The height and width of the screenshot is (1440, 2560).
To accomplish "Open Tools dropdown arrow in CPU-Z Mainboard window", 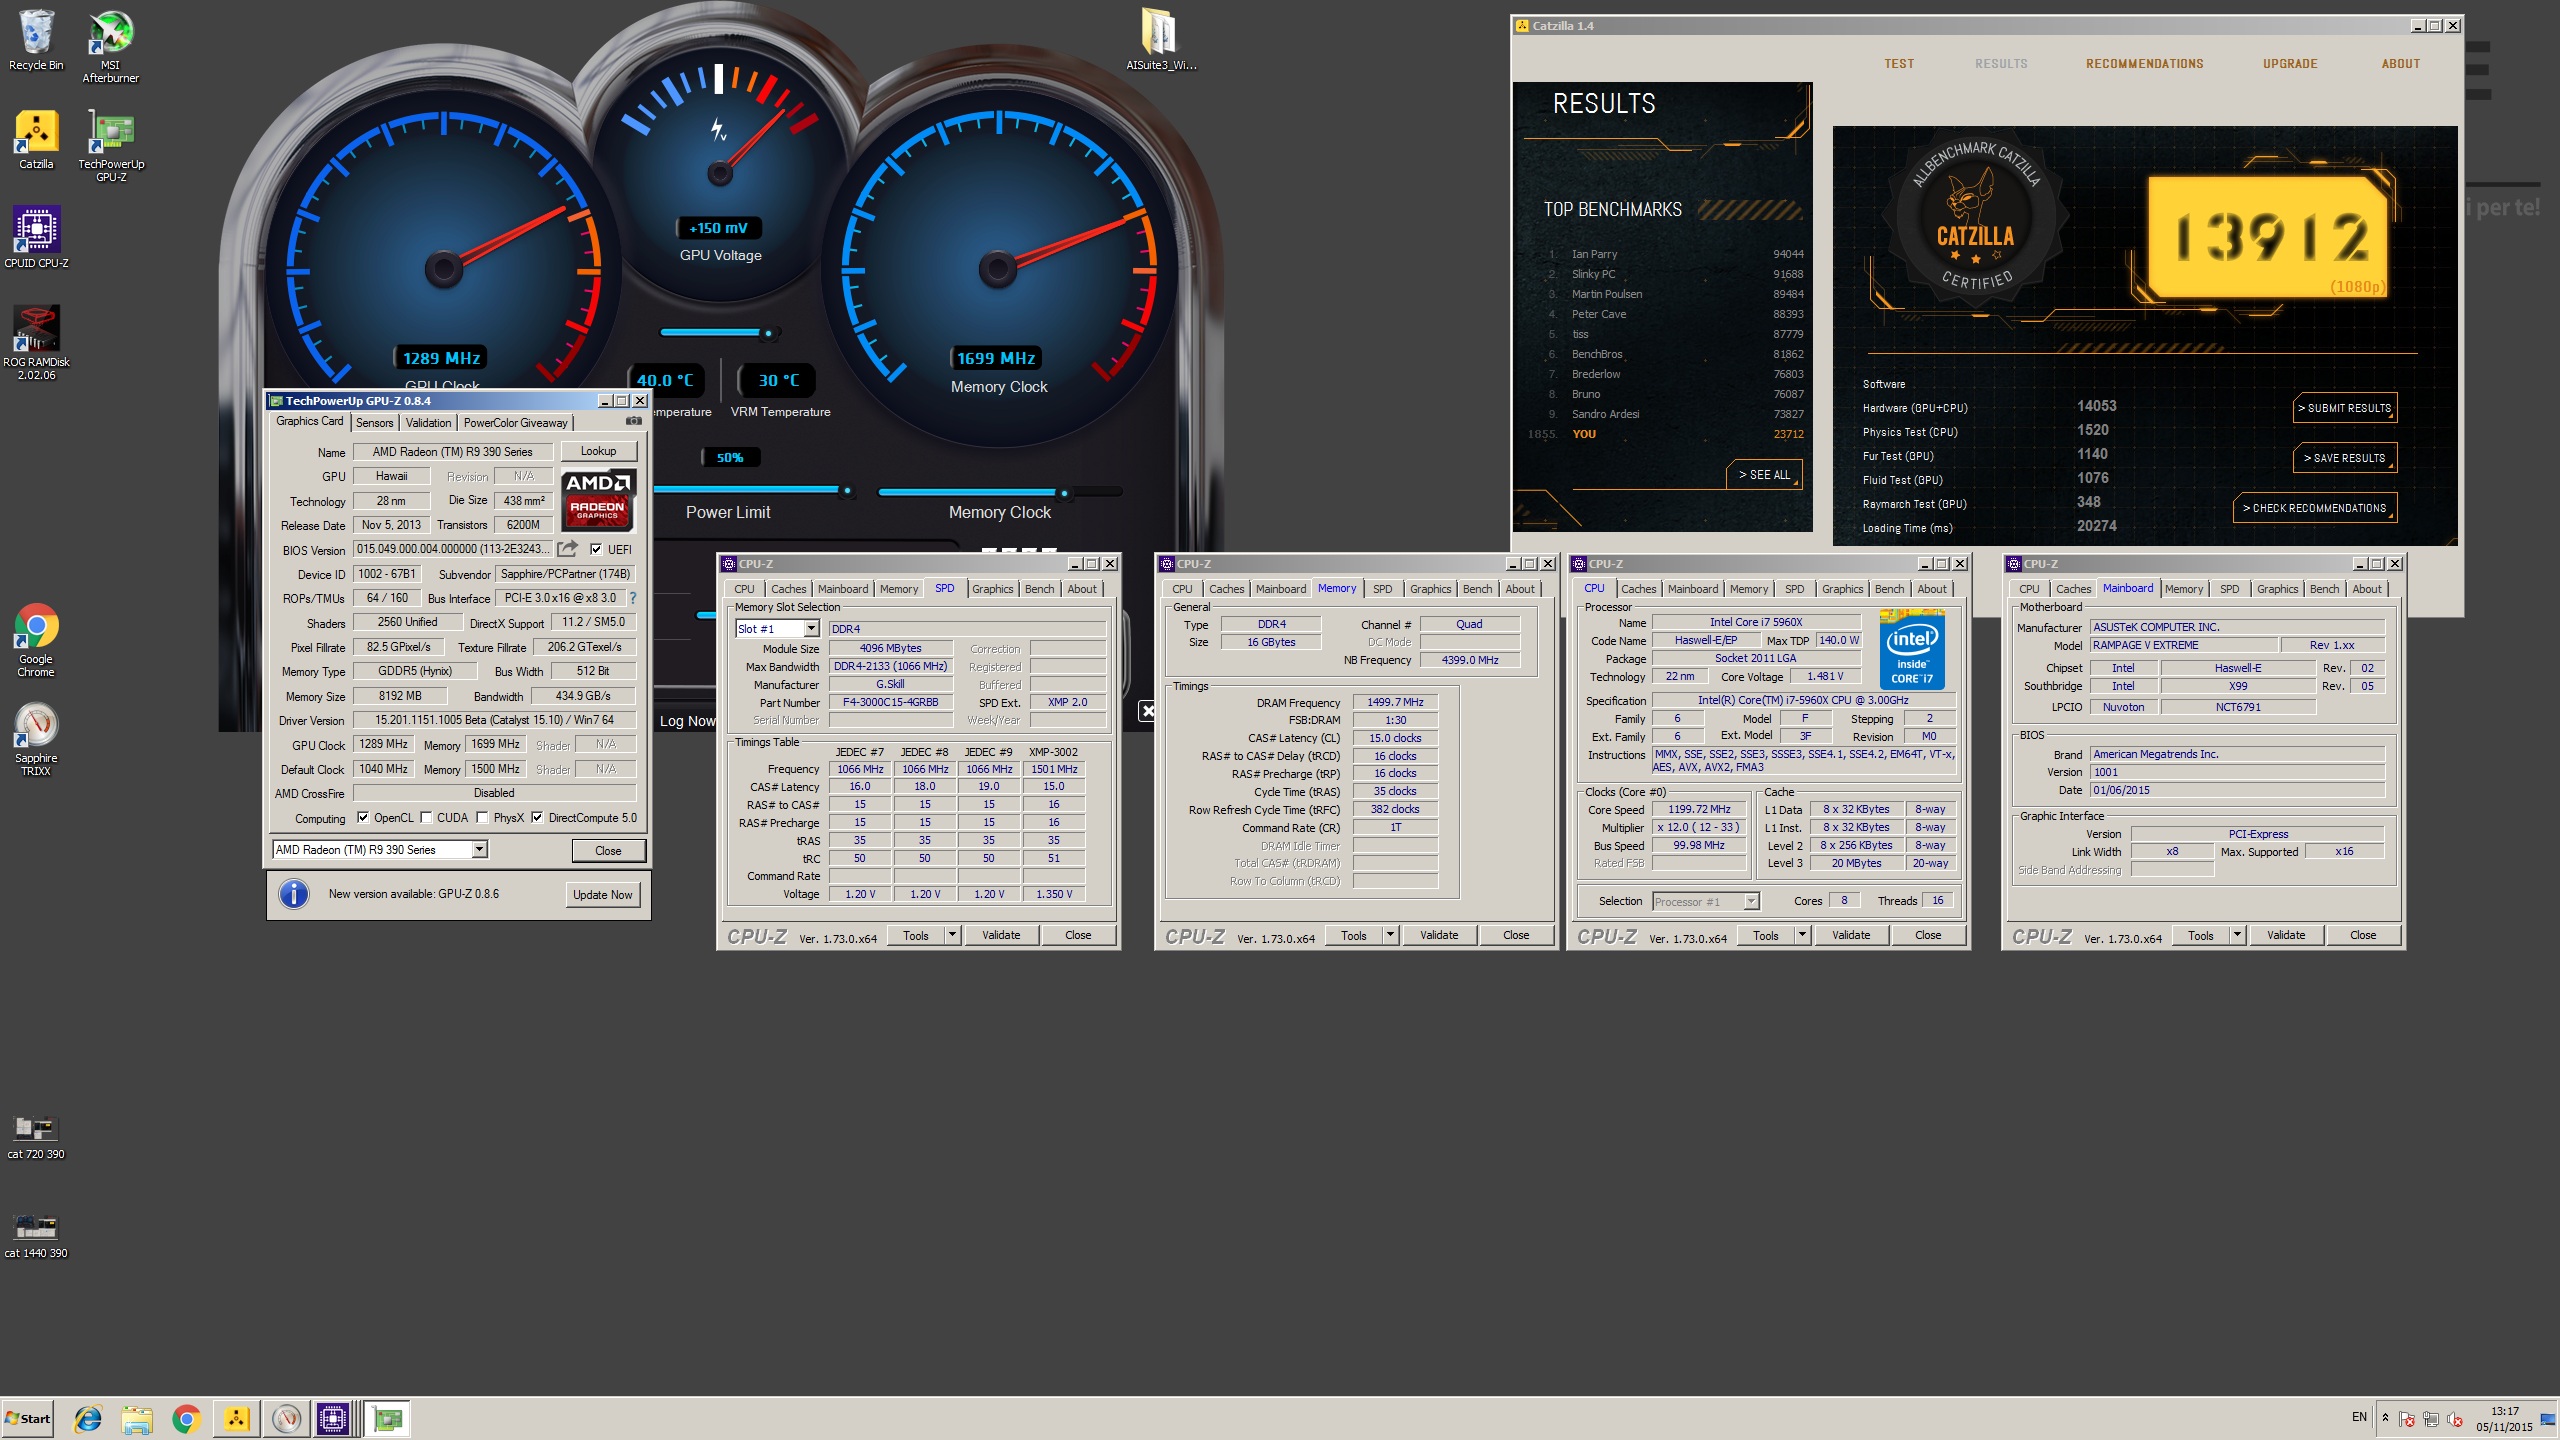I will coord(2237,935).
